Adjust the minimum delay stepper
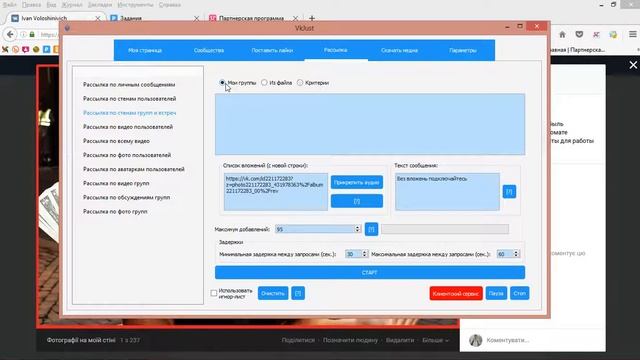The width and height of the screenshot is (640, 360). tap(365, 254)
